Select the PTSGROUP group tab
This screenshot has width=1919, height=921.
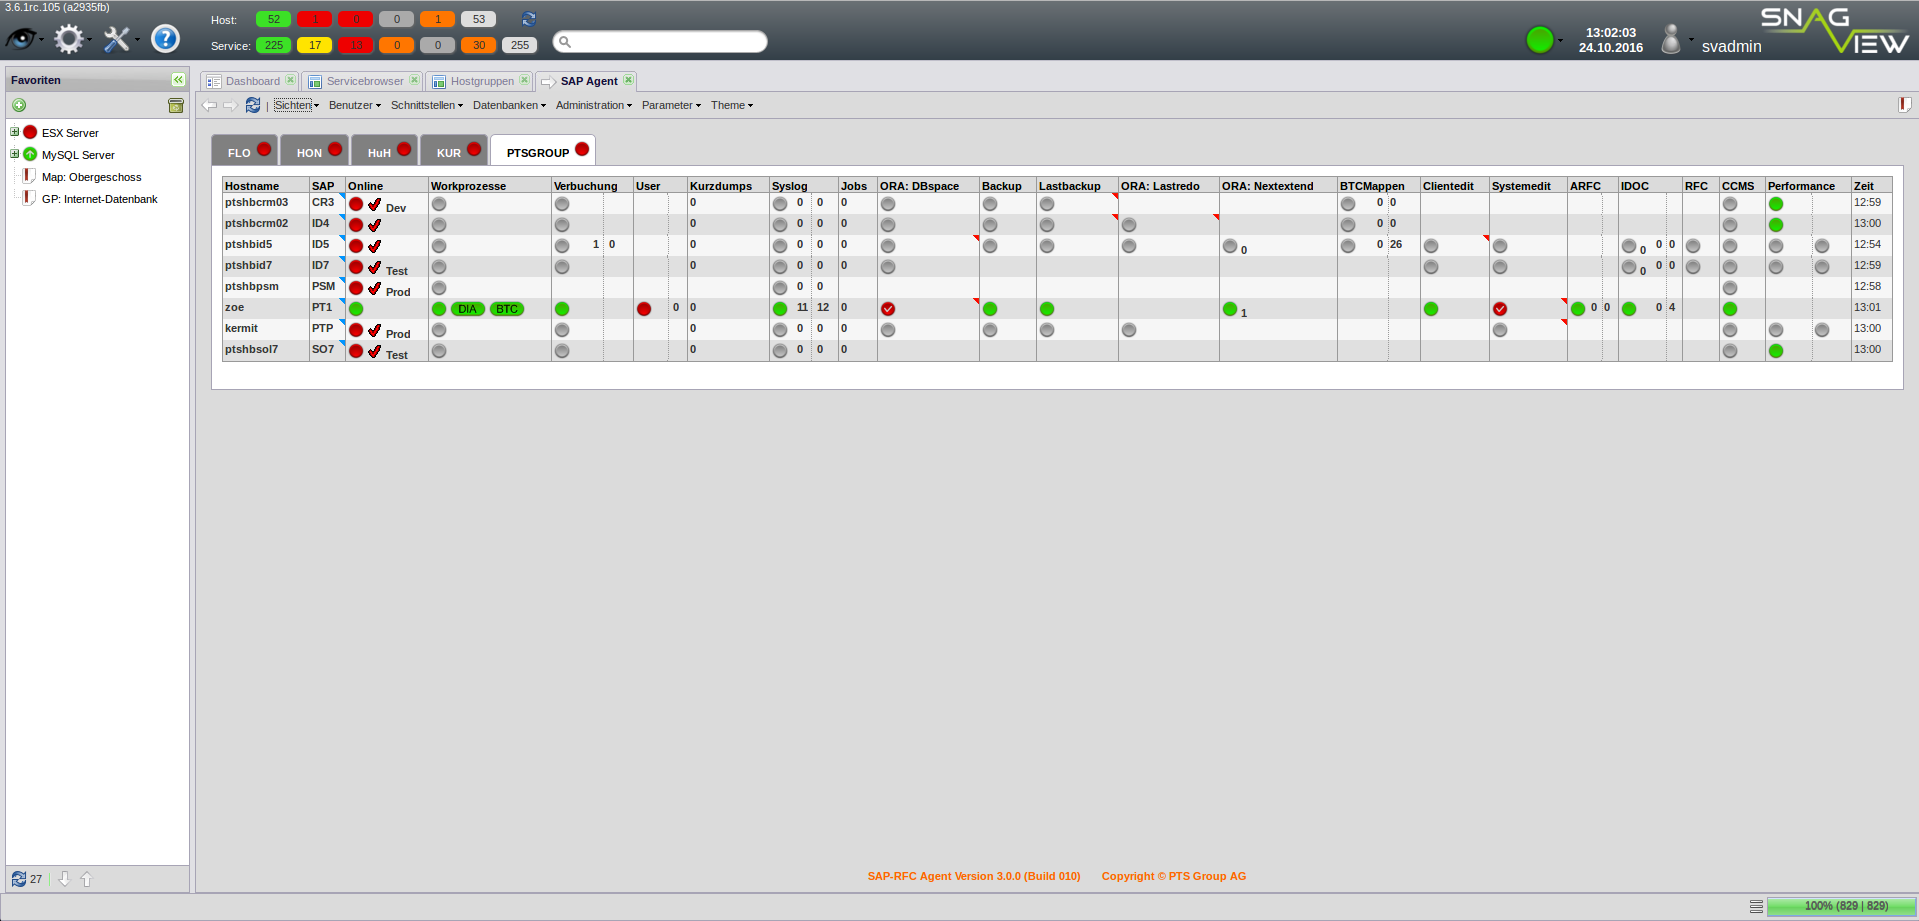coord(543,151)
